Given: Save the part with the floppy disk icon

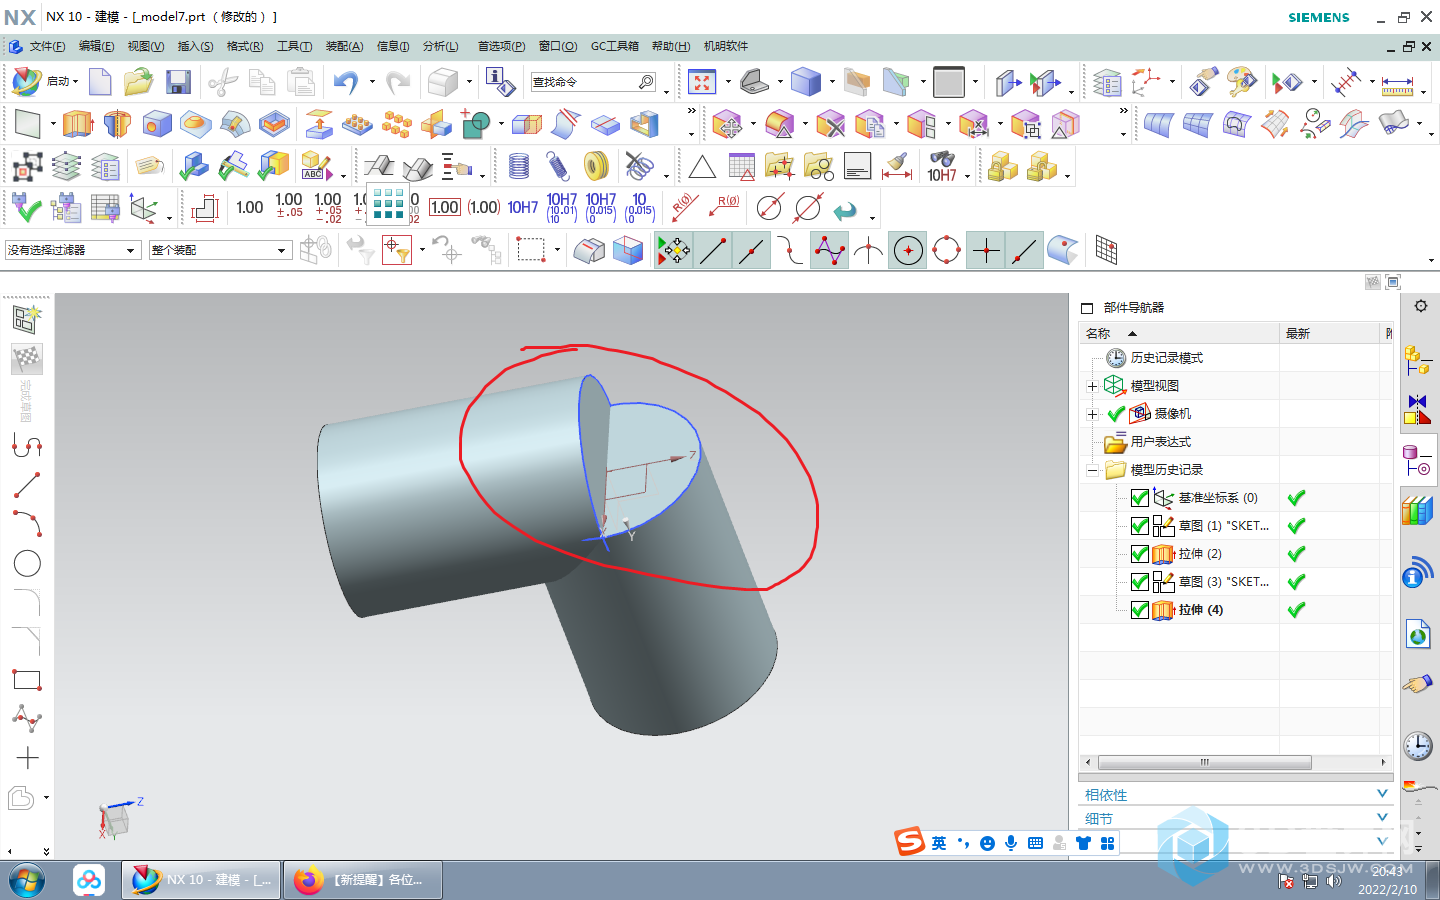Looking at the screenshot, I should pos(178,82).
